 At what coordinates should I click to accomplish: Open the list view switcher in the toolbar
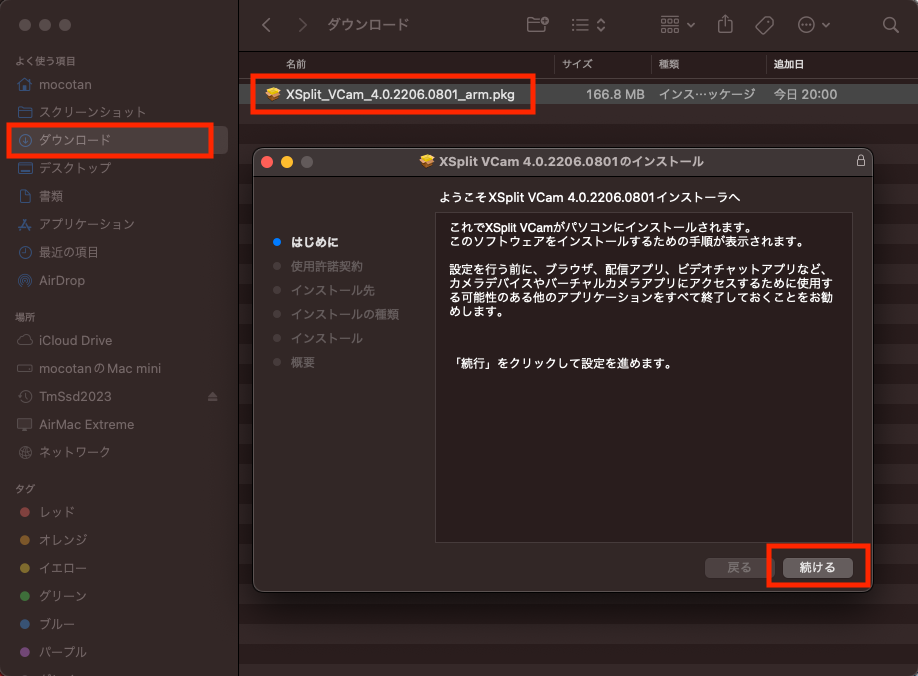(x=588, y=25)
